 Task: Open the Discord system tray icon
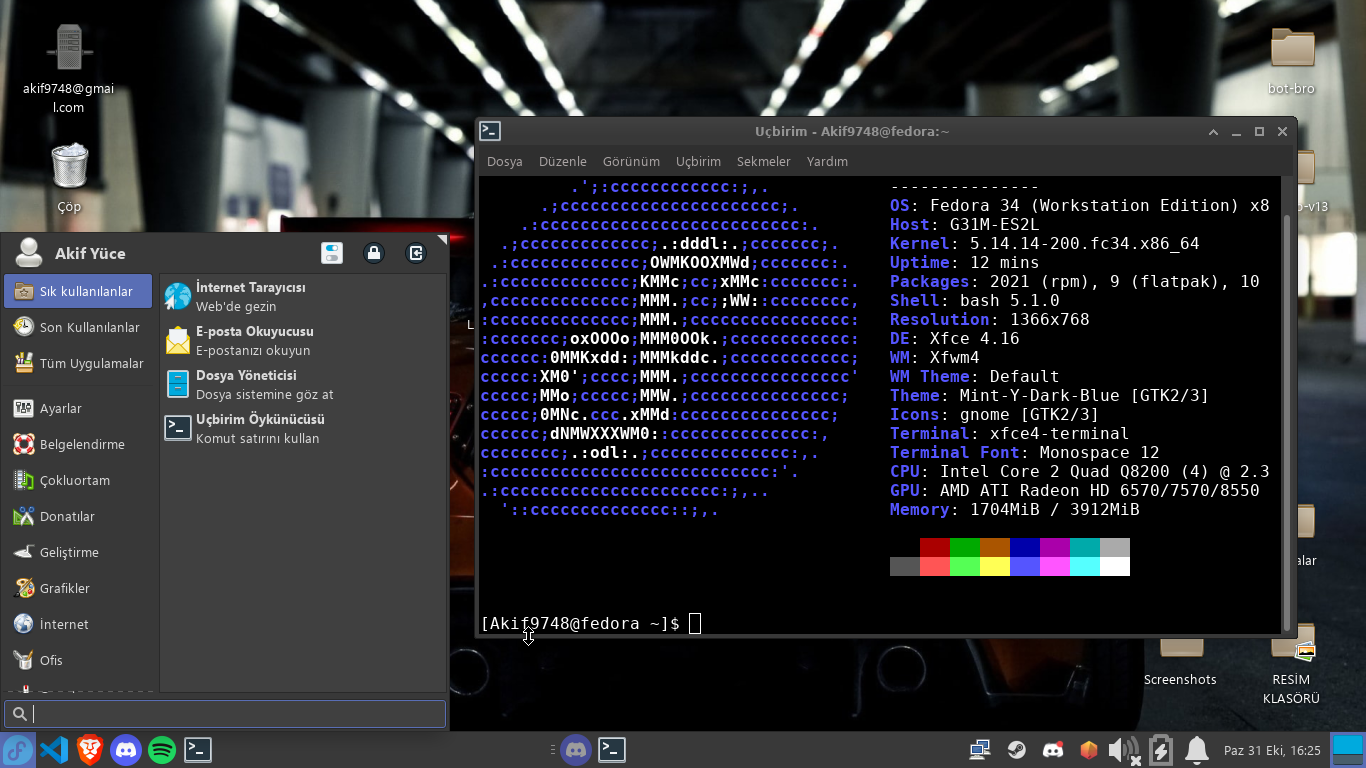[x=1052, y=749]
